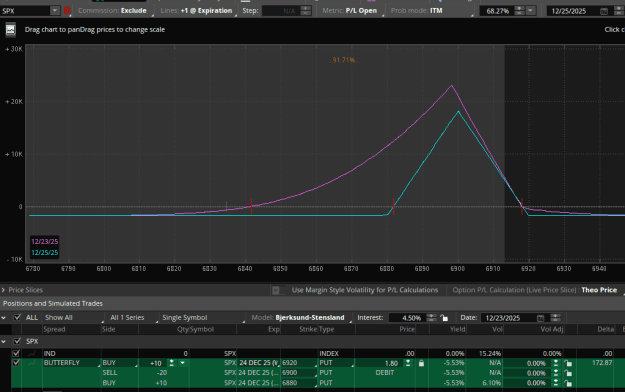Adjust Vol Adj stepper in 6920 PUT row
The height and width of the screenshot is (392, 625).
click(x=556, y=363)
